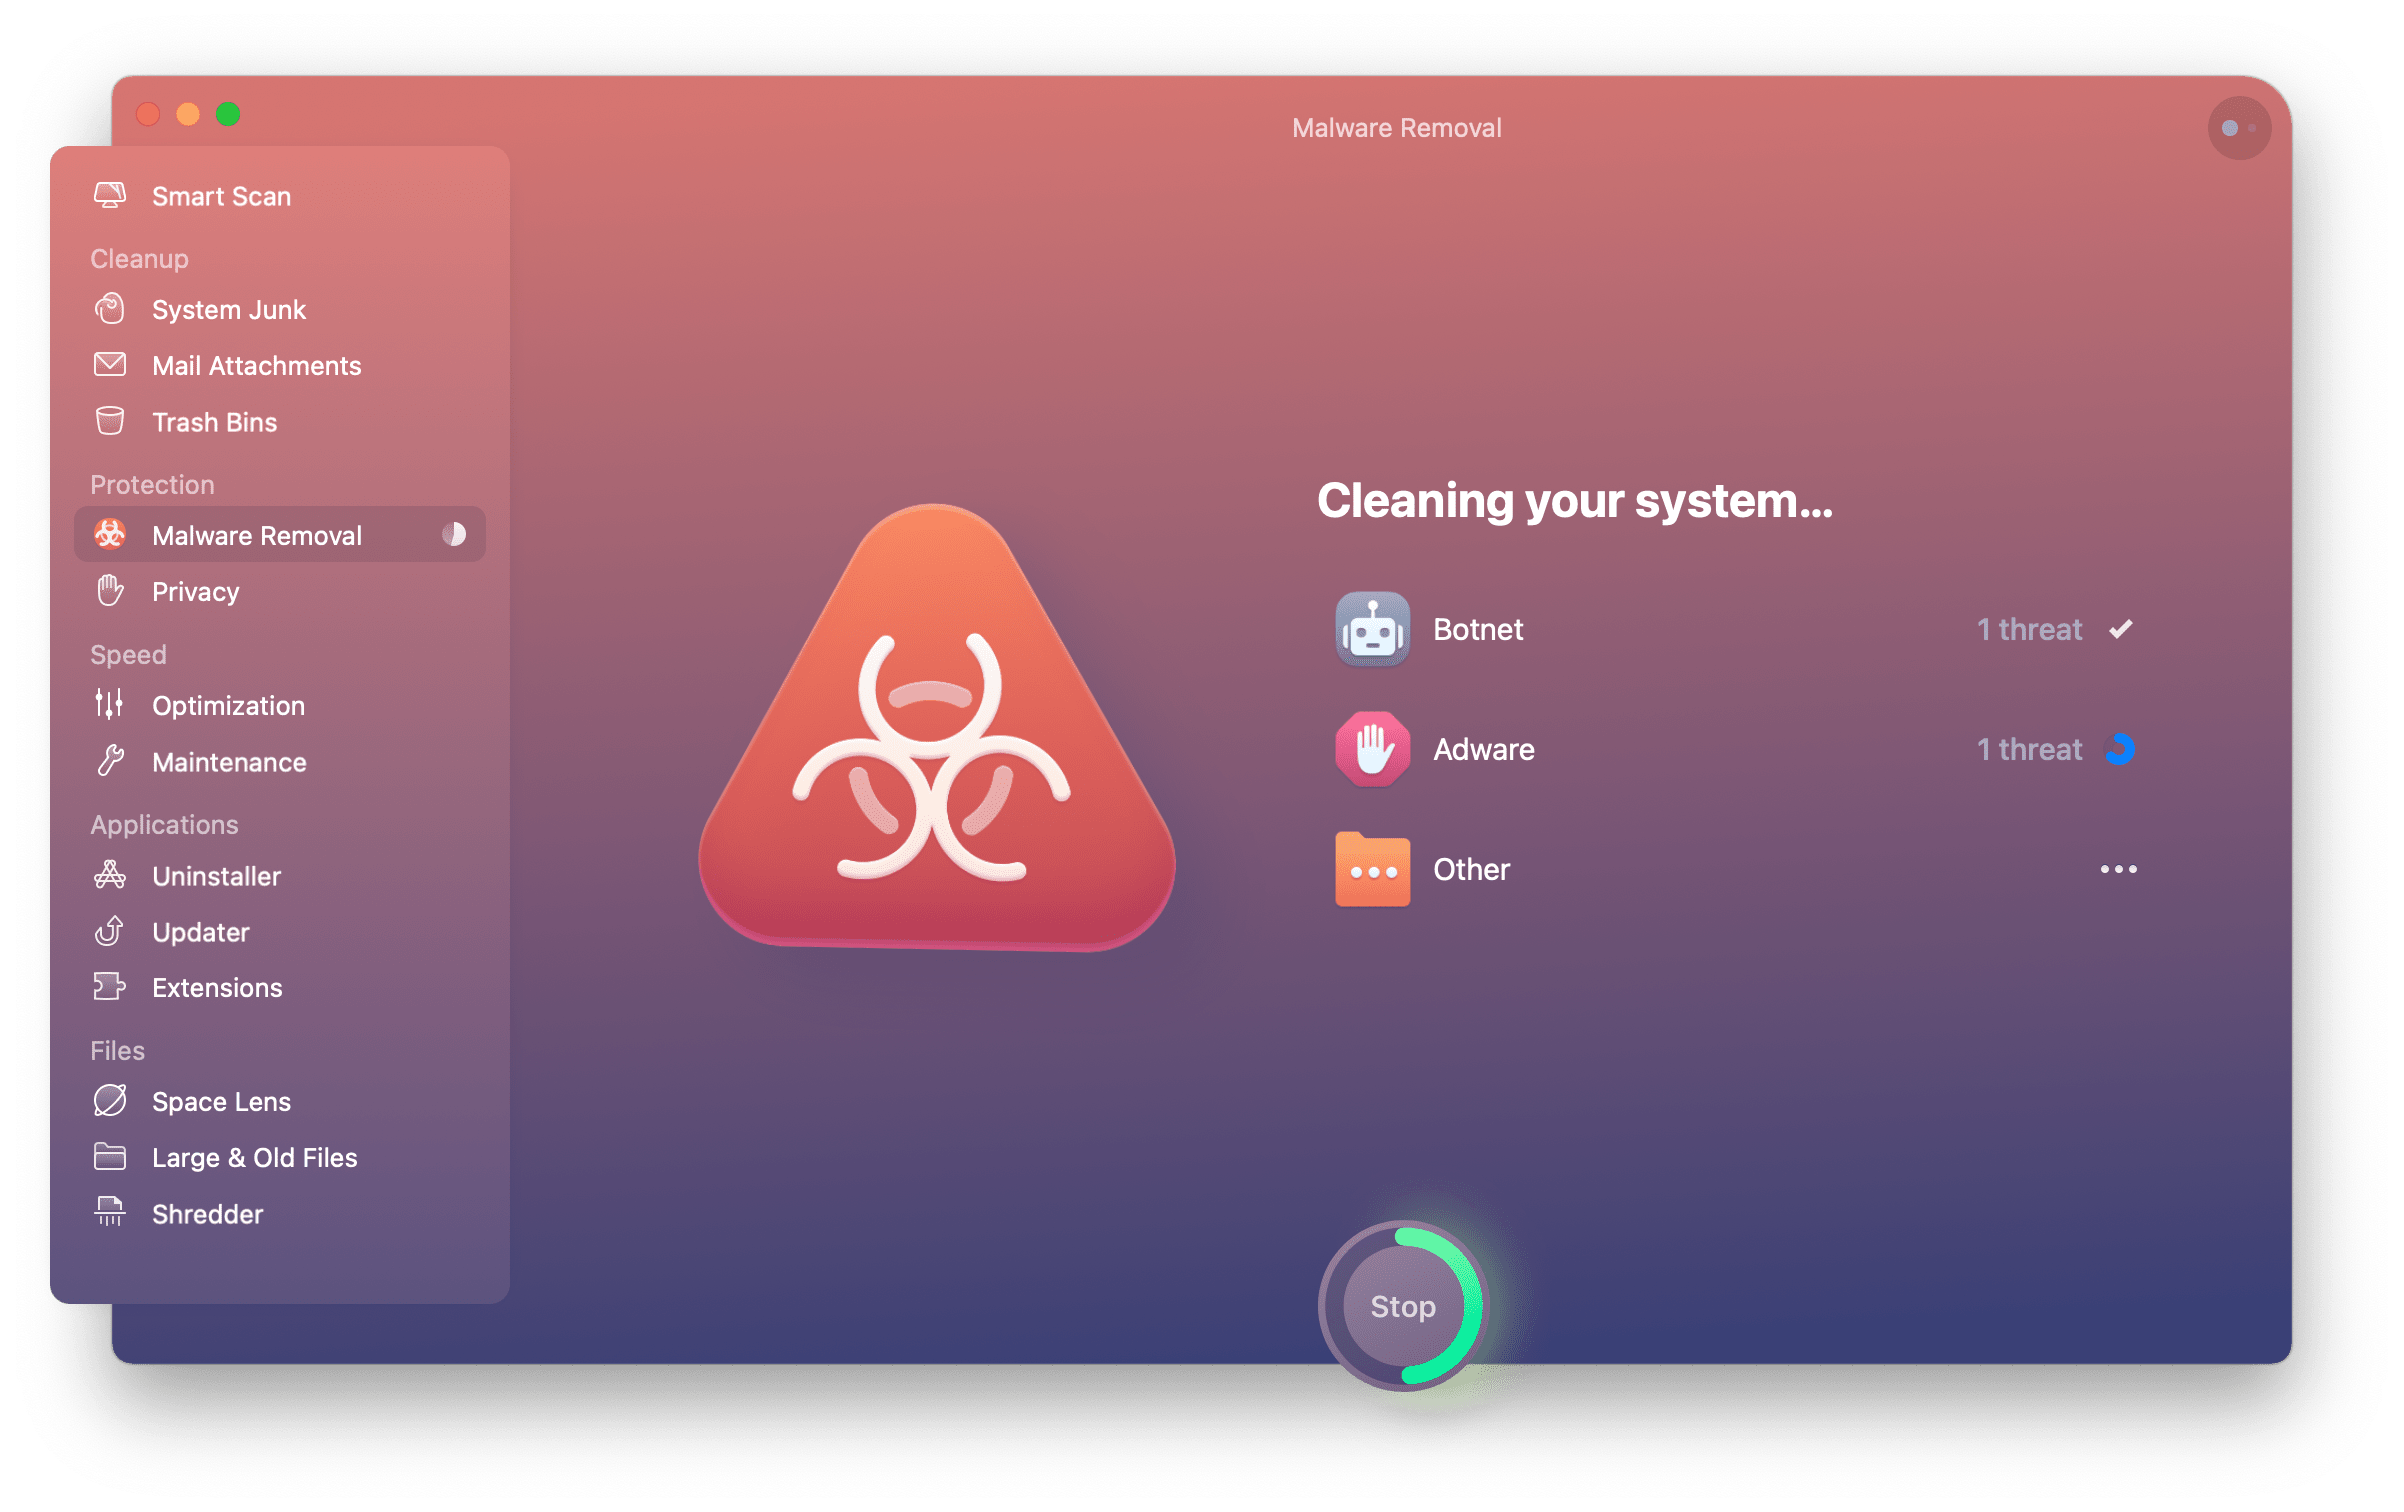Click the Privacy hand icon
Image resolution: width=2404 pixels, height=1512 pixels.
coord(108,591)
